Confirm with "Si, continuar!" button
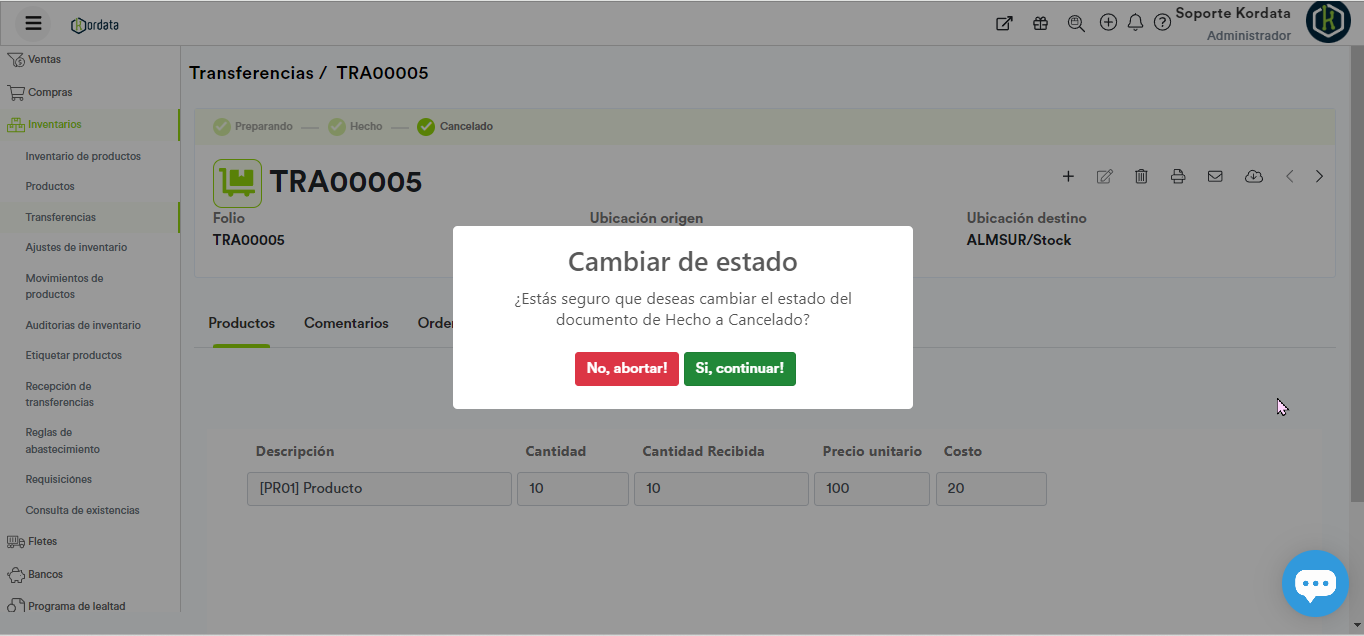This screenshot has height=636, width=1364. [x=739, y=368]
